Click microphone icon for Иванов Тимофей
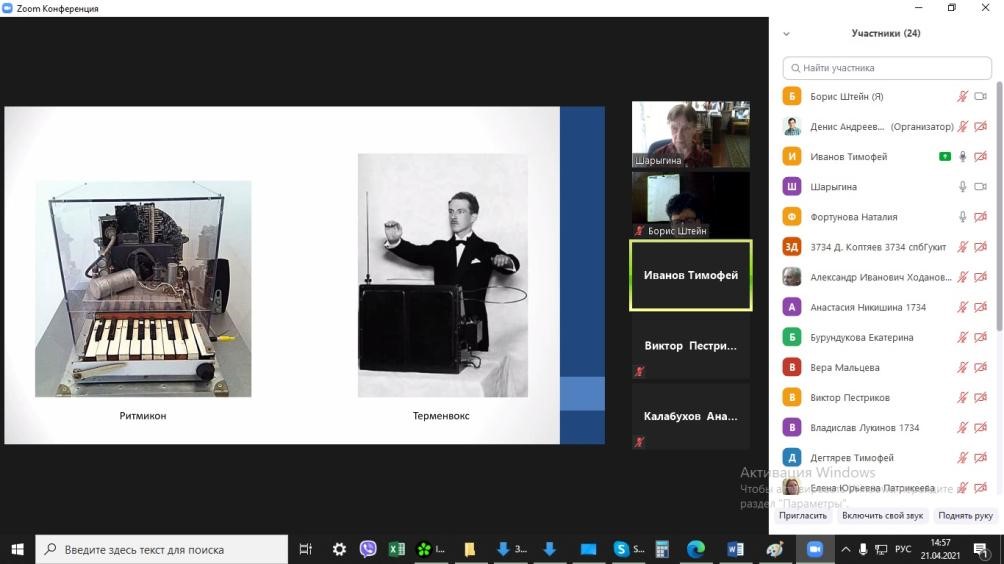This screenshot has height=564, width=1004. coord(962,157)
